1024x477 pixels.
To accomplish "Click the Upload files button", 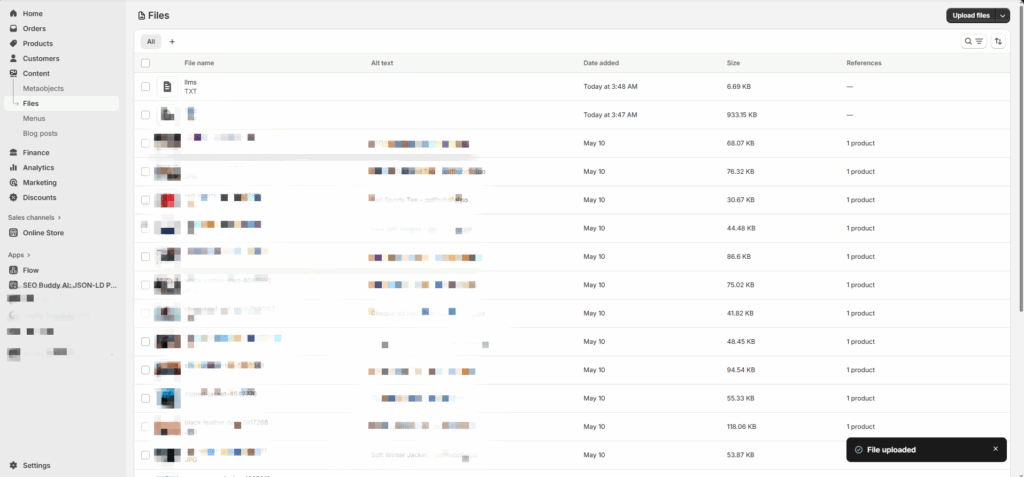I will click(970, 15).
